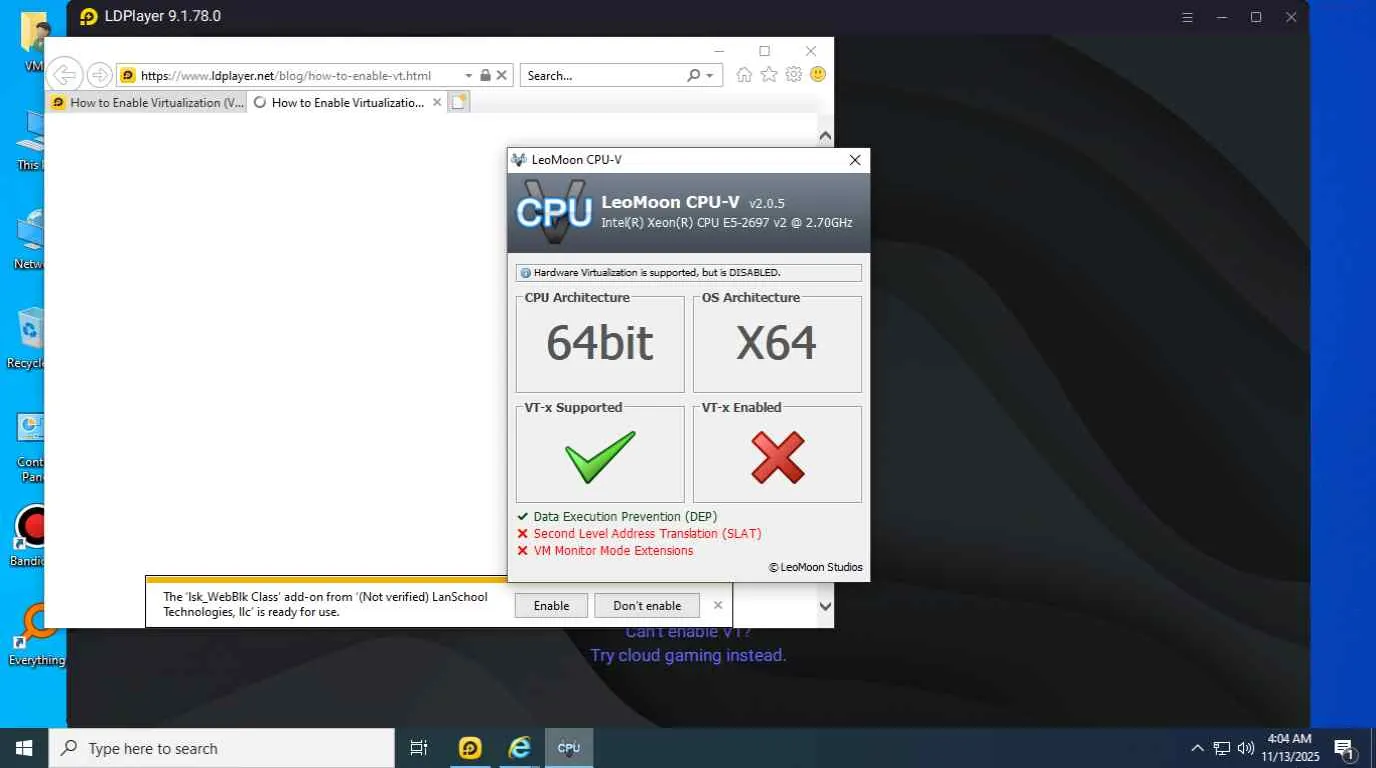The width and height of the screenshot is (1376, 768).
Task: Expand the search provider dropdown arrow
Action: 710,75
